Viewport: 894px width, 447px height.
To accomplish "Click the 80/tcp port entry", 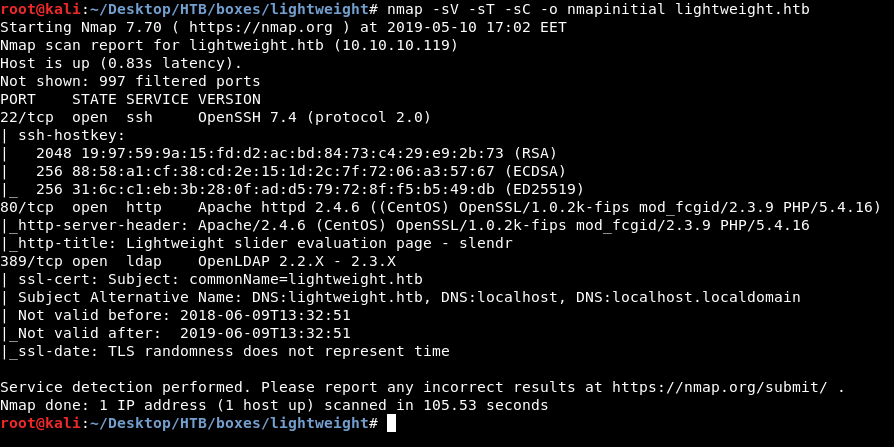I will click(x=27, y=207).
